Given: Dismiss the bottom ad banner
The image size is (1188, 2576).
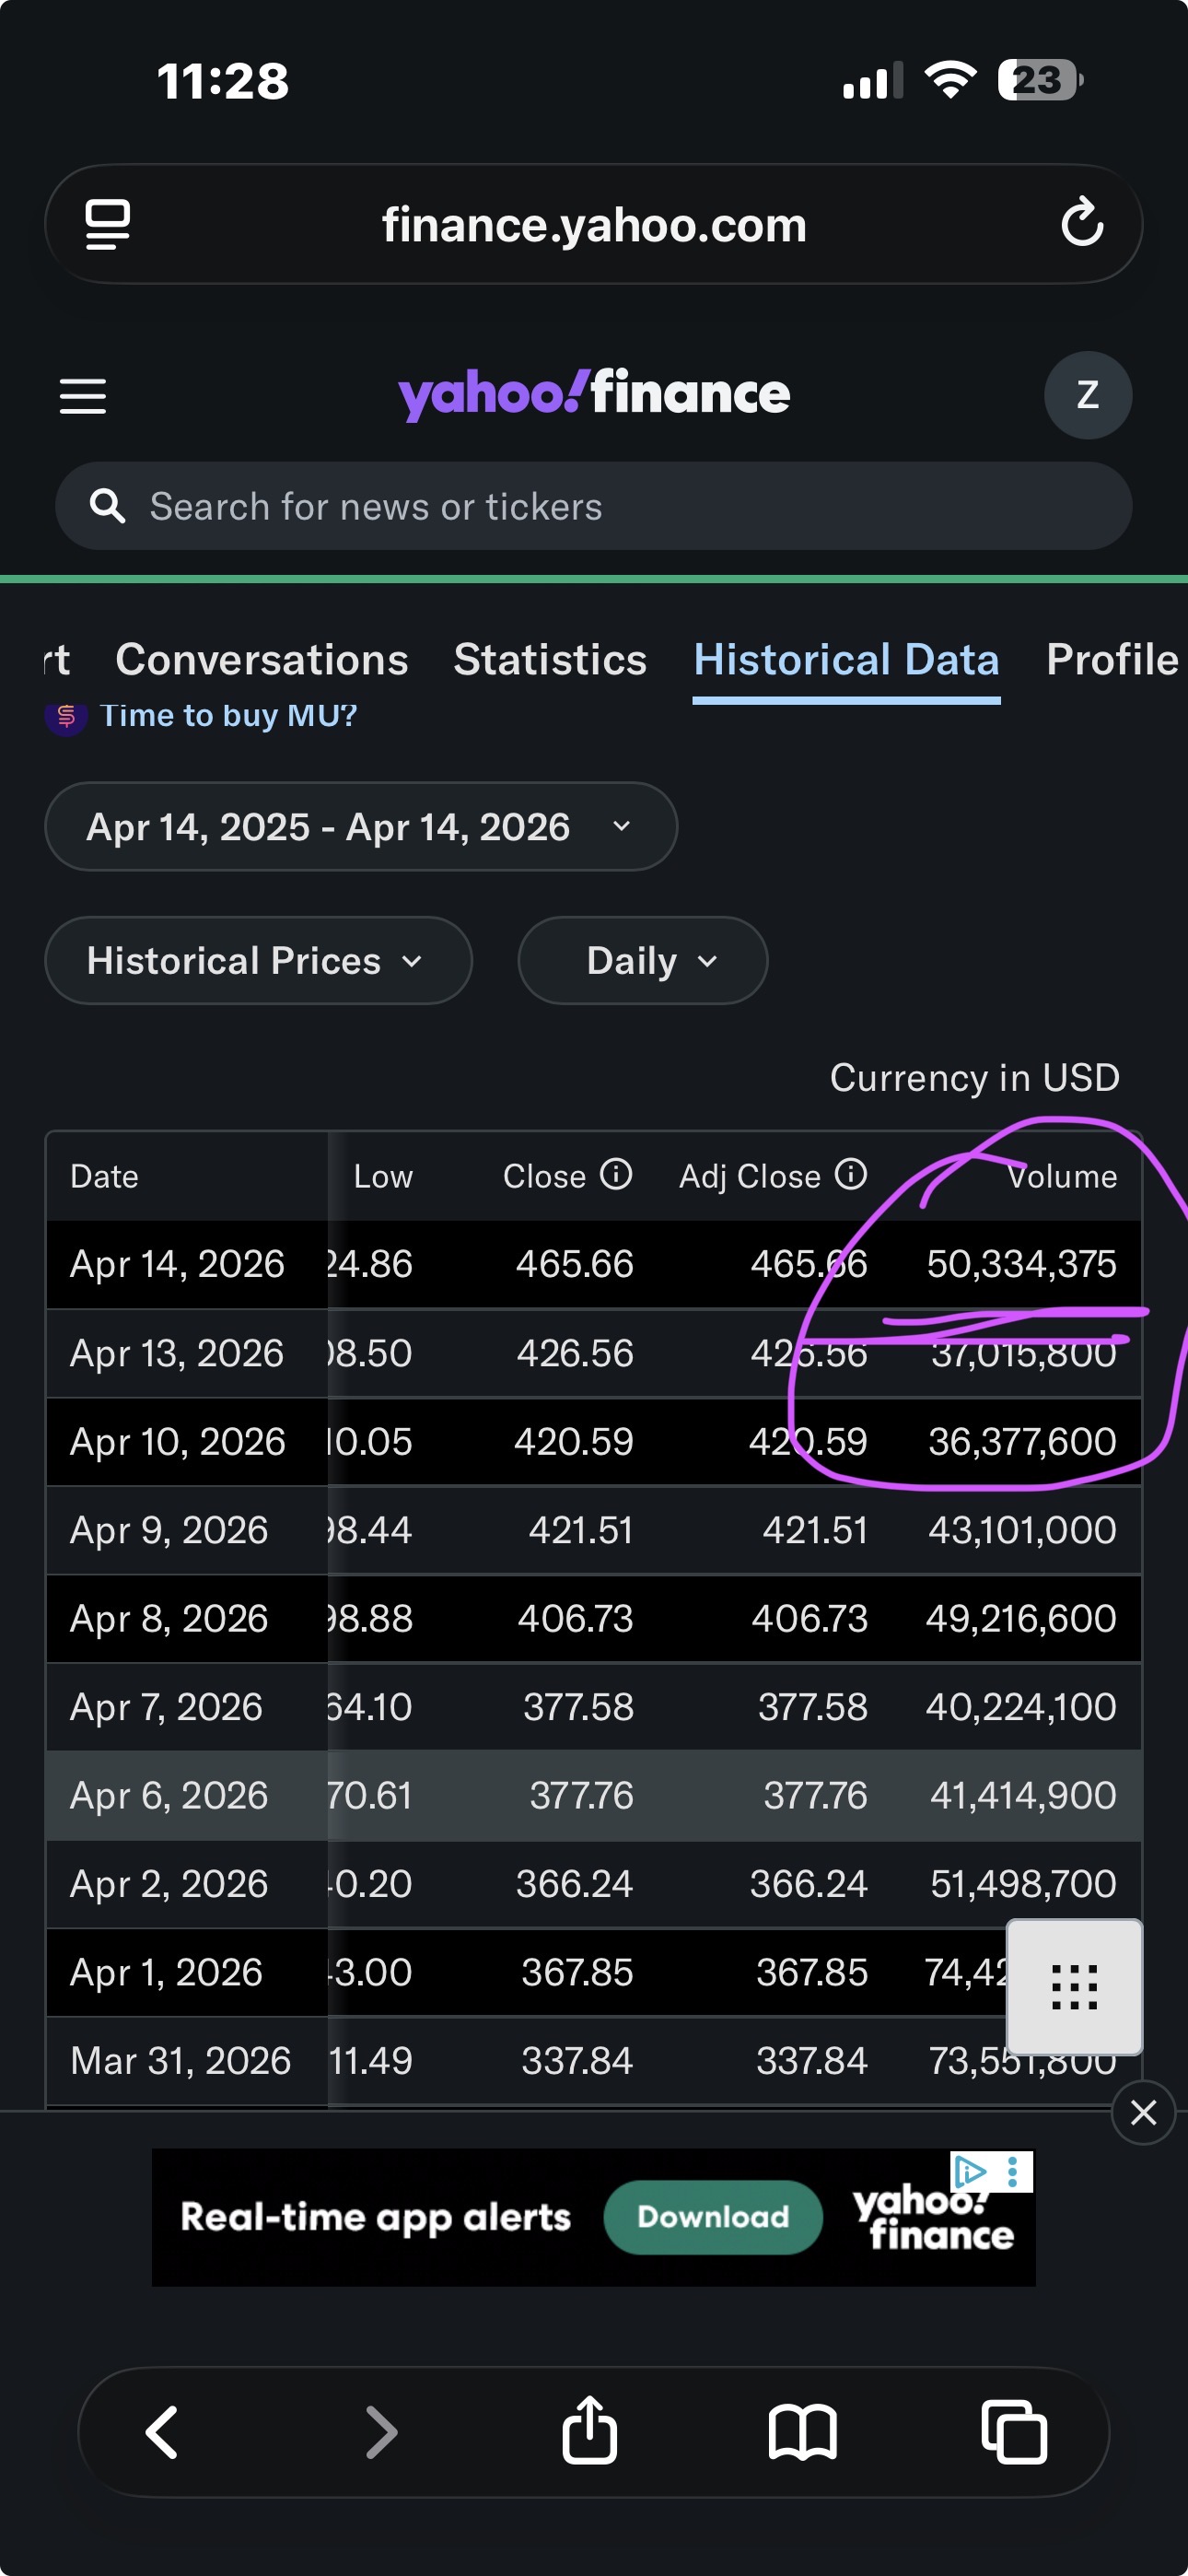Looking at the screenshot, I should 1143,2112.
